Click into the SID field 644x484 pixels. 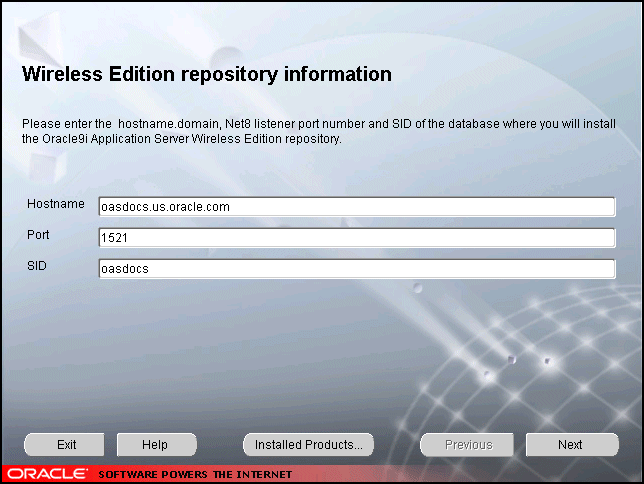[357, 269]
